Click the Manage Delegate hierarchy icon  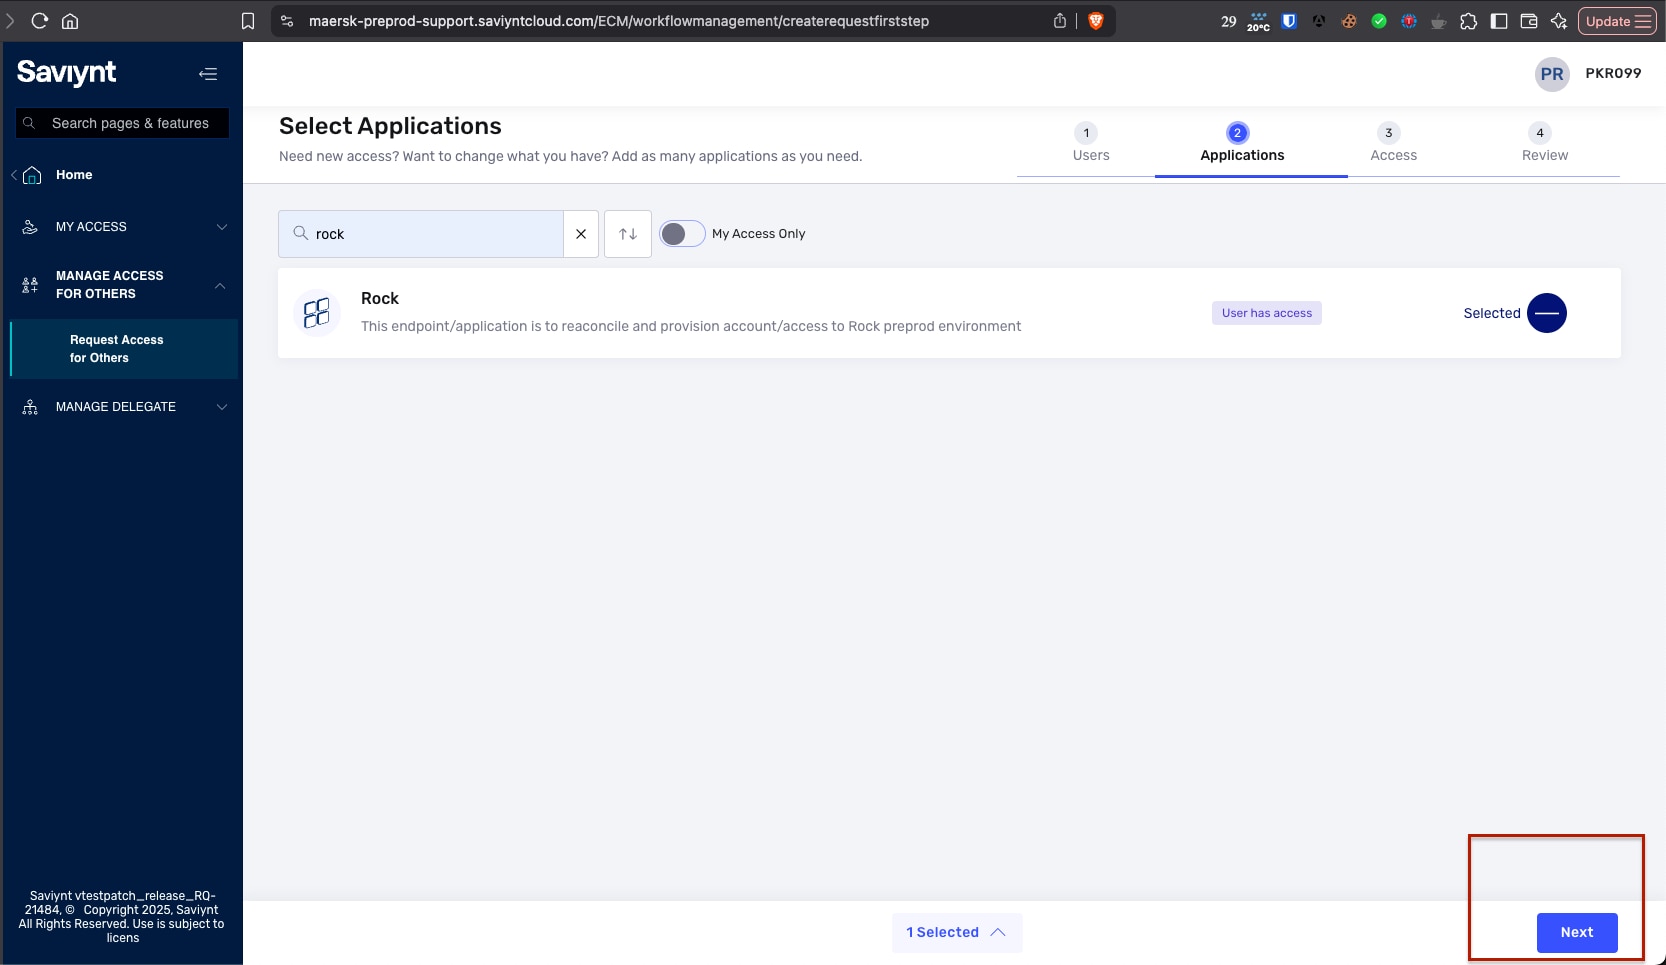(29, 407)
